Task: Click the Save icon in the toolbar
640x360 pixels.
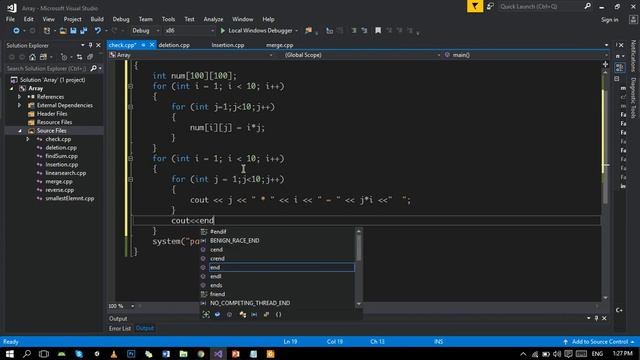Action: tap(73, 31)
